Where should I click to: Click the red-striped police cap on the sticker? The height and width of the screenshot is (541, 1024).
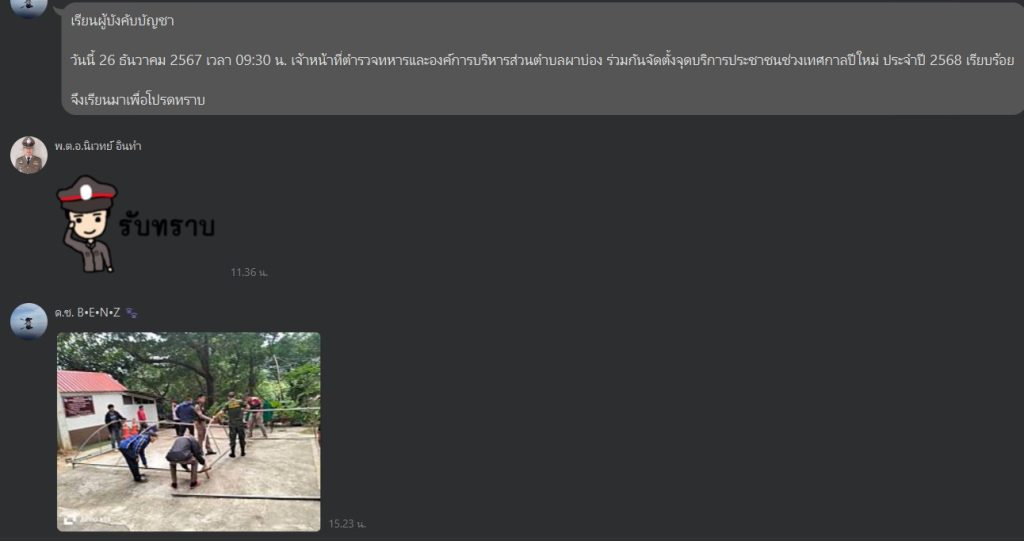(87, 192)
